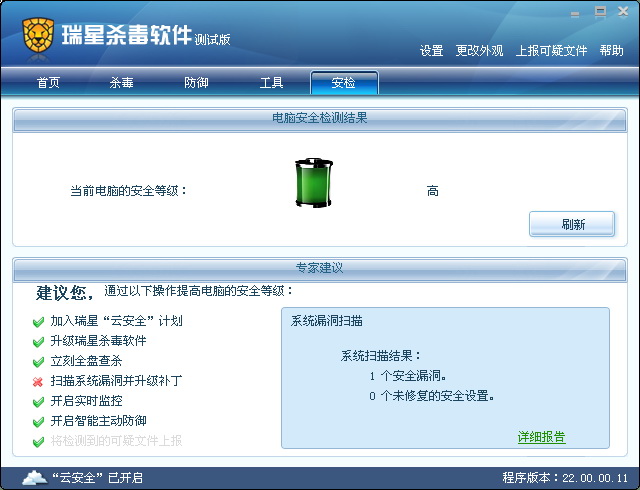Click 更改外观 to change the skin

[x=479, y=51]
